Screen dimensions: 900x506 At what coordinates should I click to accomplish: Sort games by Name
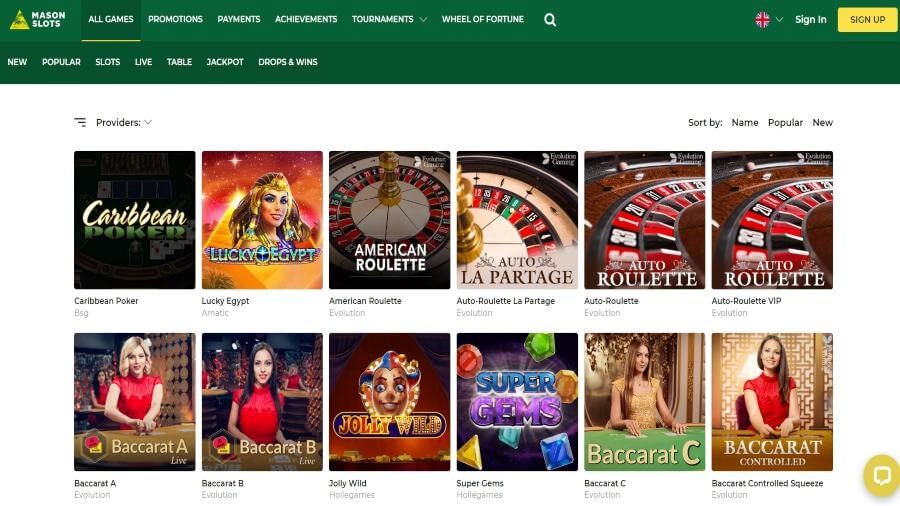coord(745,122)
